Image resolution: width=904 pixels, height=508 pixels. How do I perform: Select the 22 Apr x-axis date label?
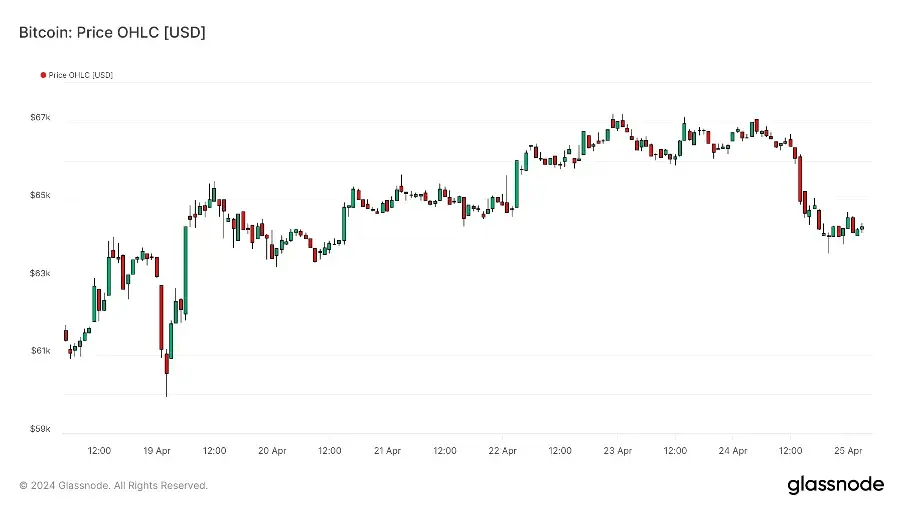pyautogui.click(x=502, y=451)
